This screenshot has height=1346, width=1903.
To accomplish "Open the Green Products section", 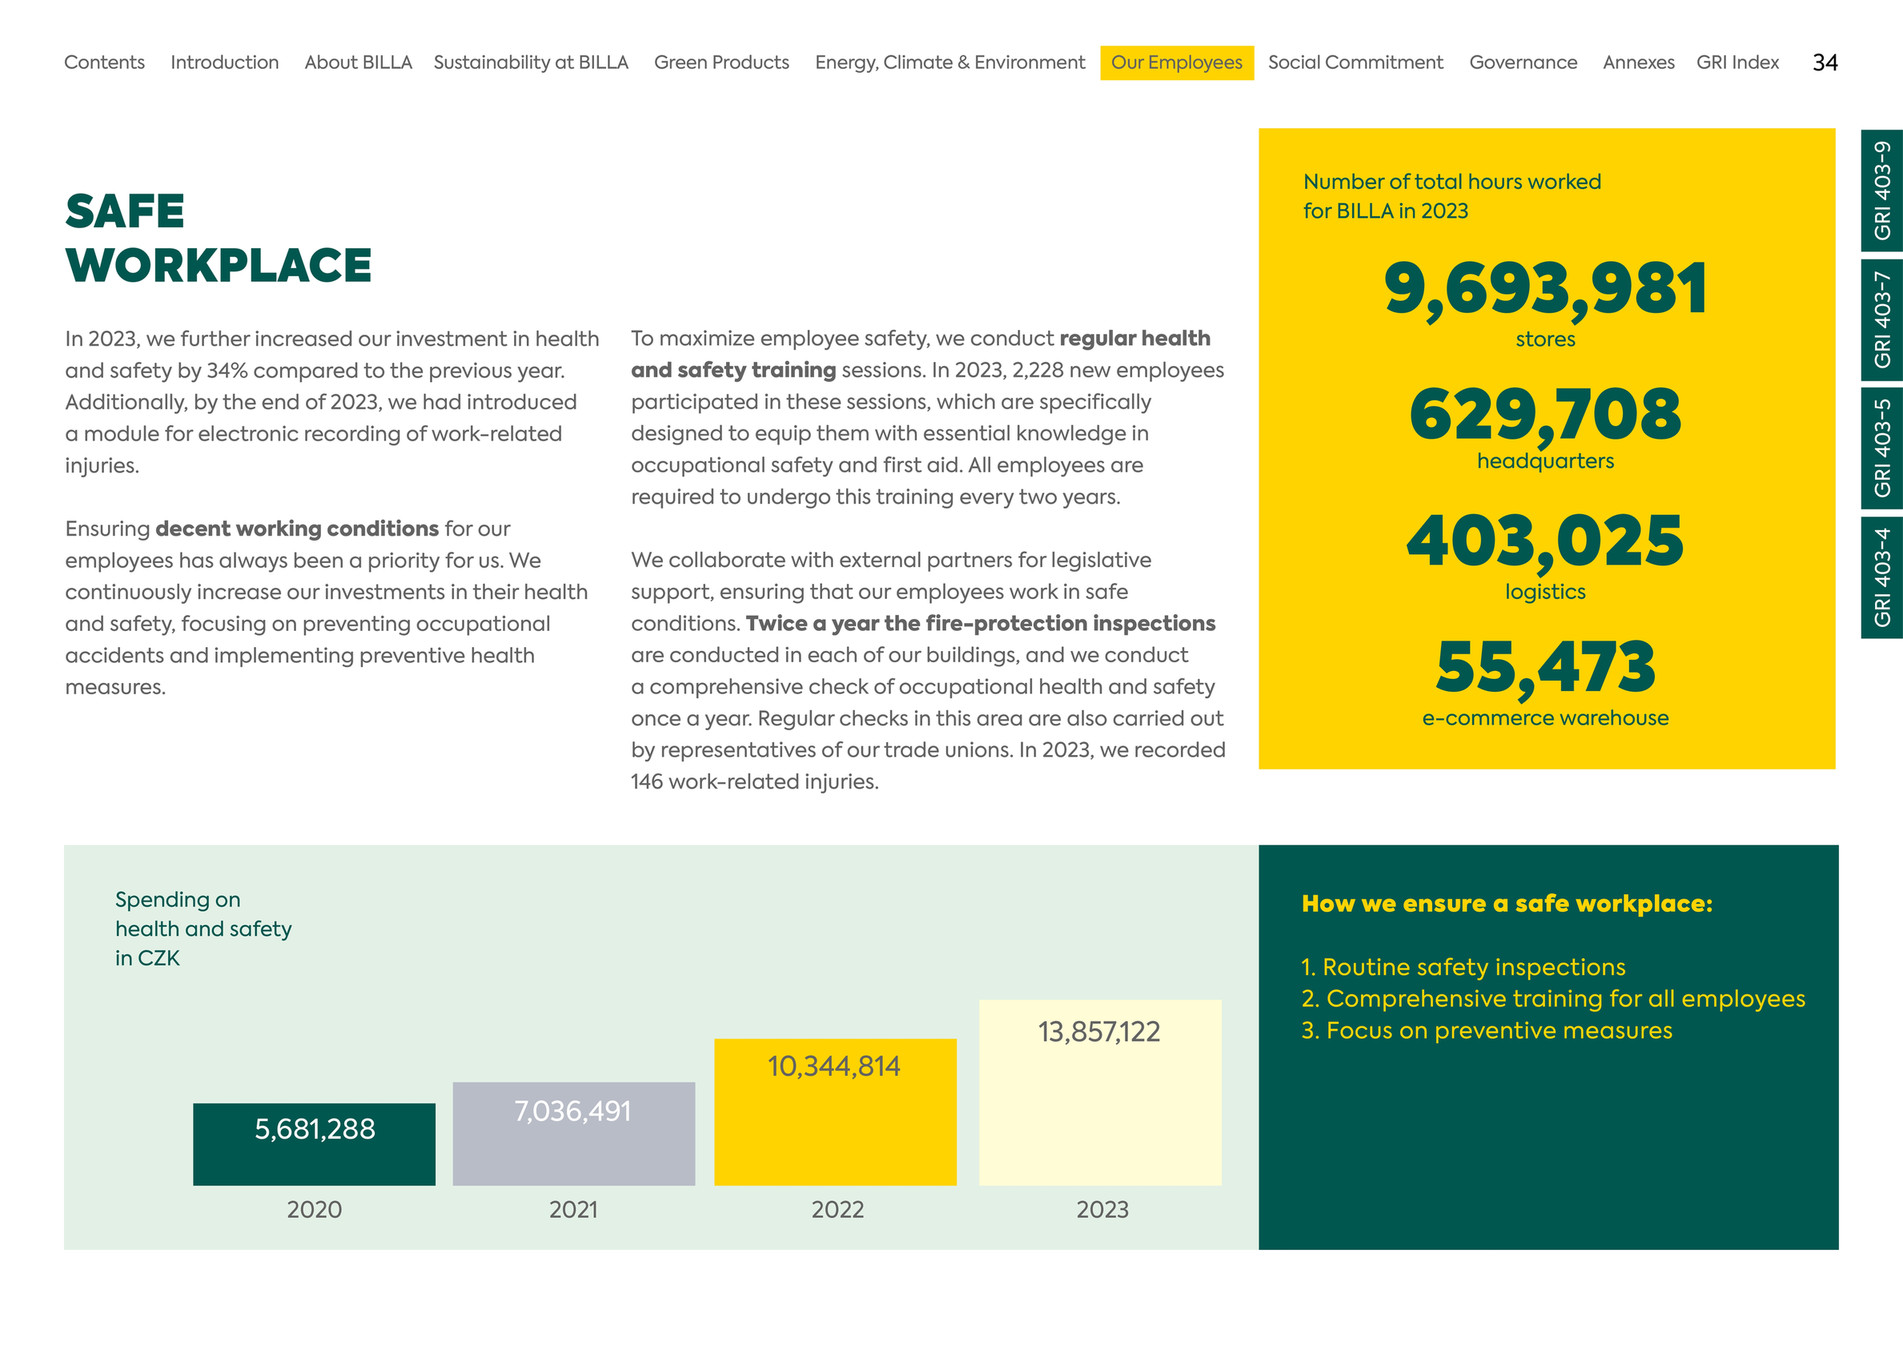I will 722,62.
